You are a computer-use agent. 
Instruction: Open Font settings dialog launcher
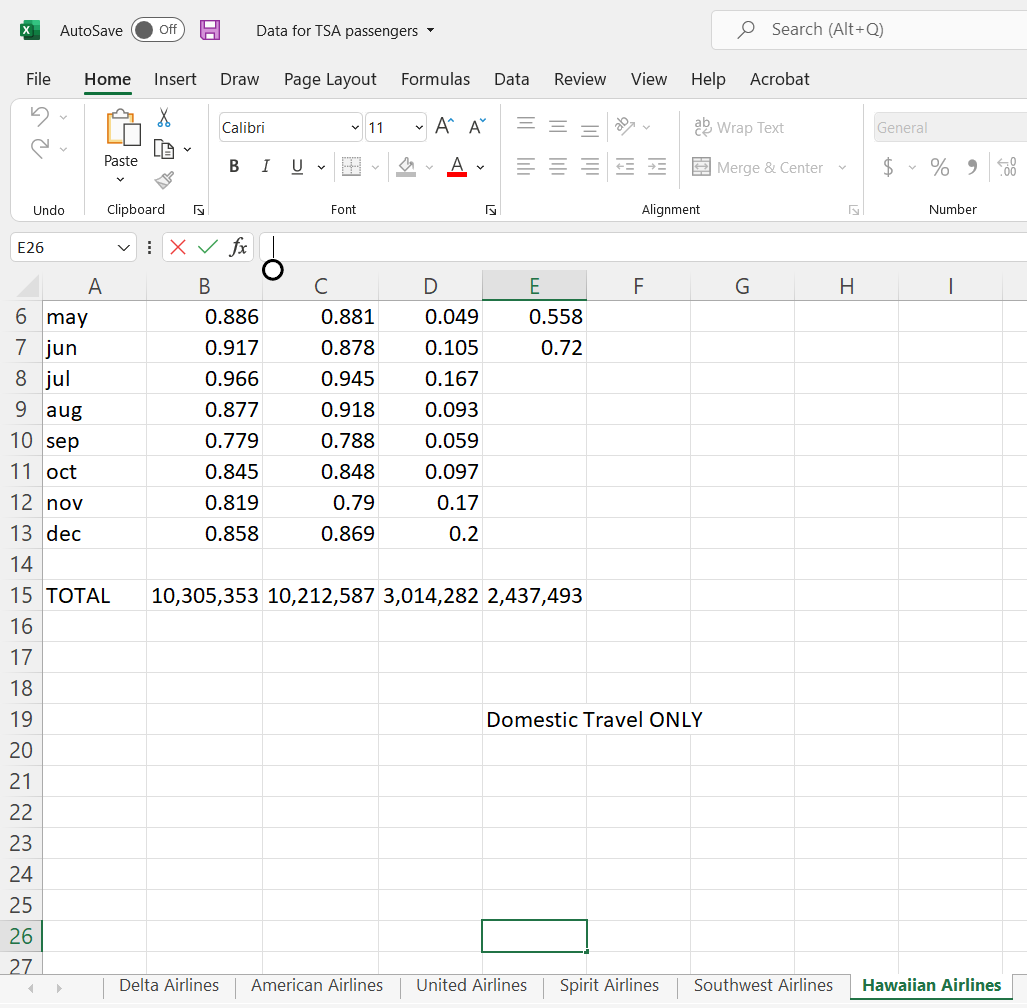point(491,210)
